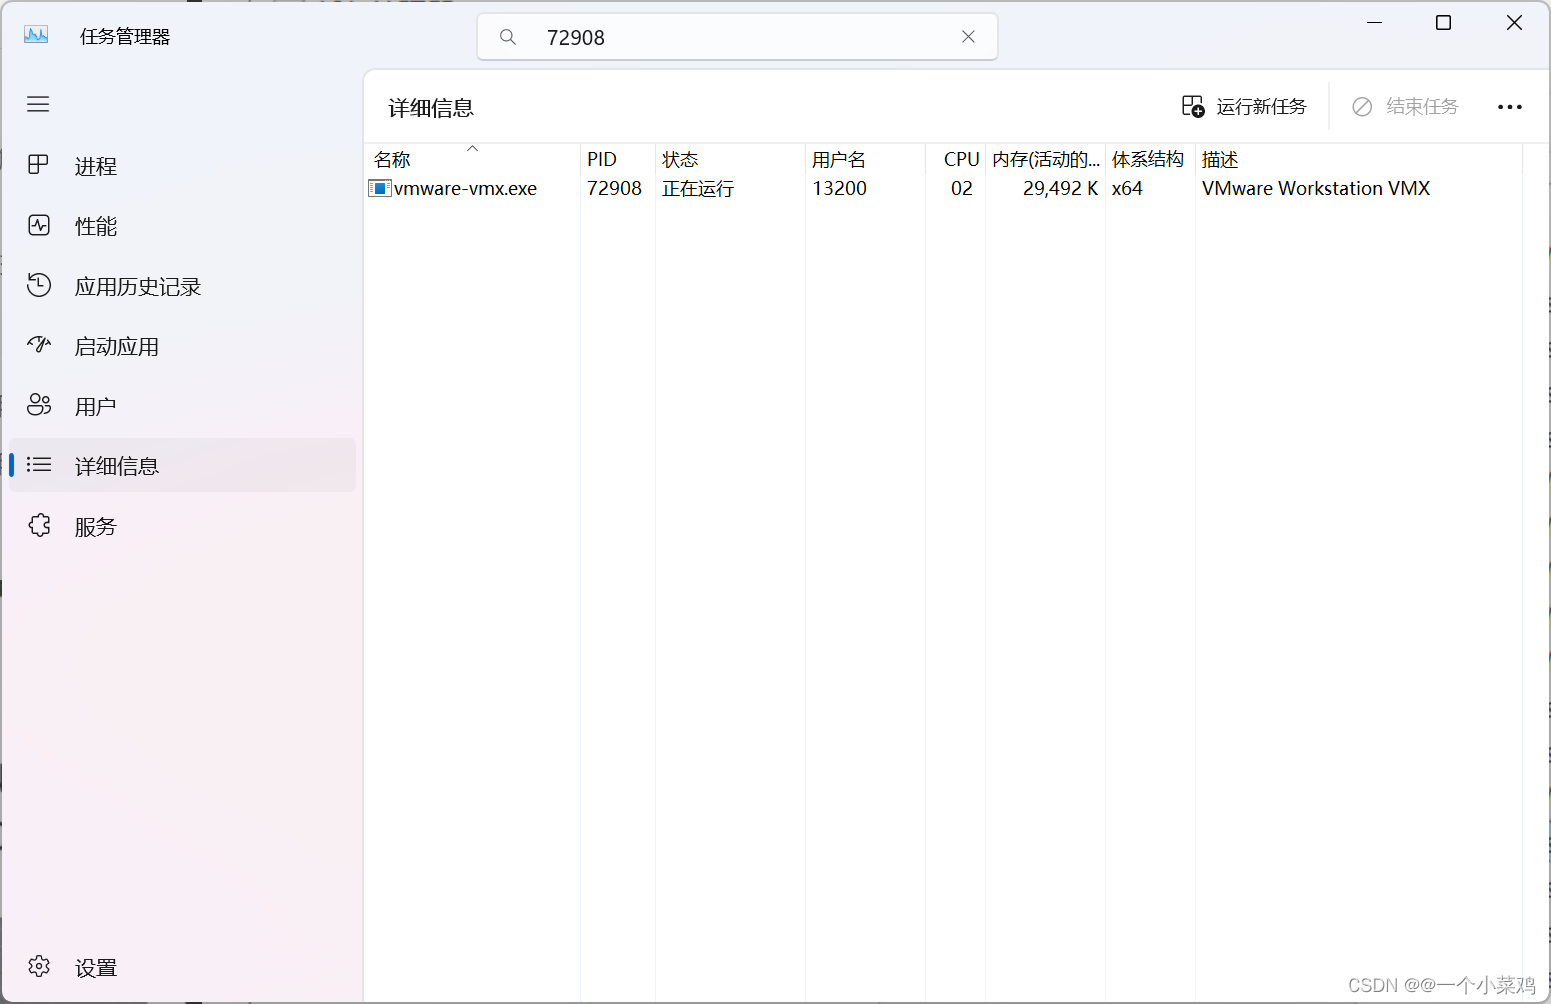Click the memory value 29,492 K
This screenshot has height=1004, width=1551.
tap(1060, 188)
